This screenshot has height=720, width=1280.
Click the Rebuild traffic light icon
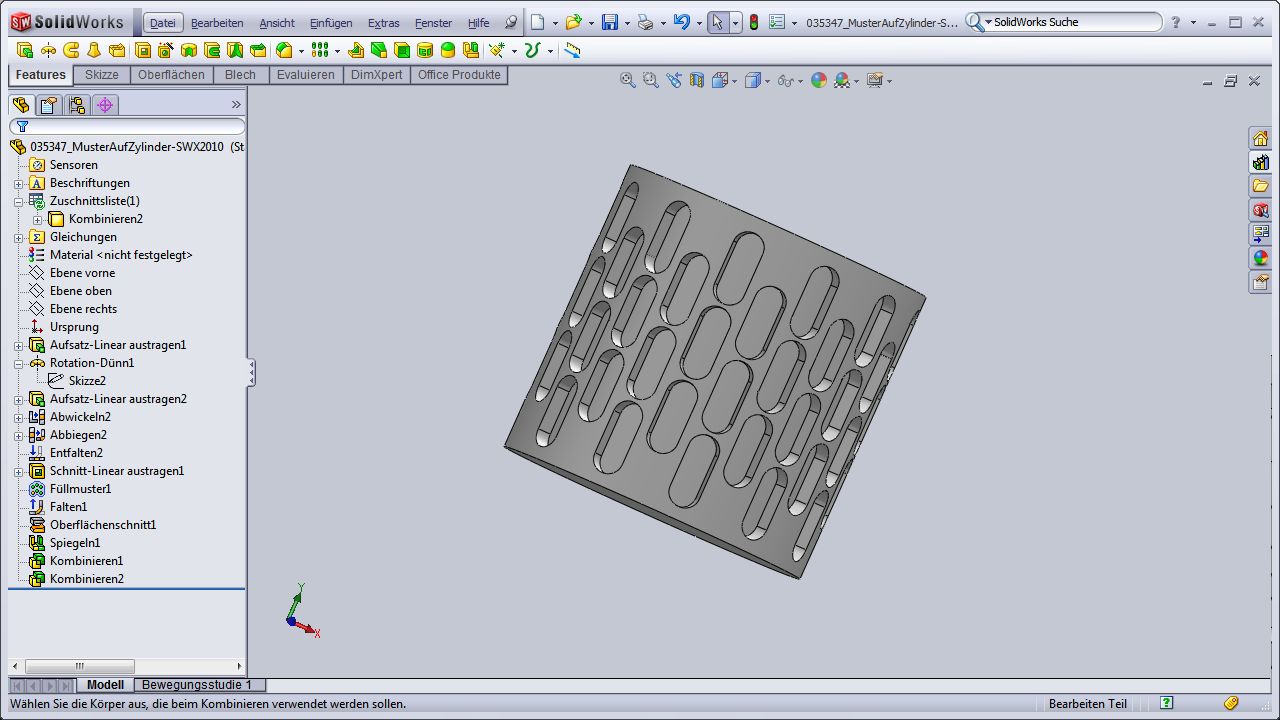click(x=754, y=22)
